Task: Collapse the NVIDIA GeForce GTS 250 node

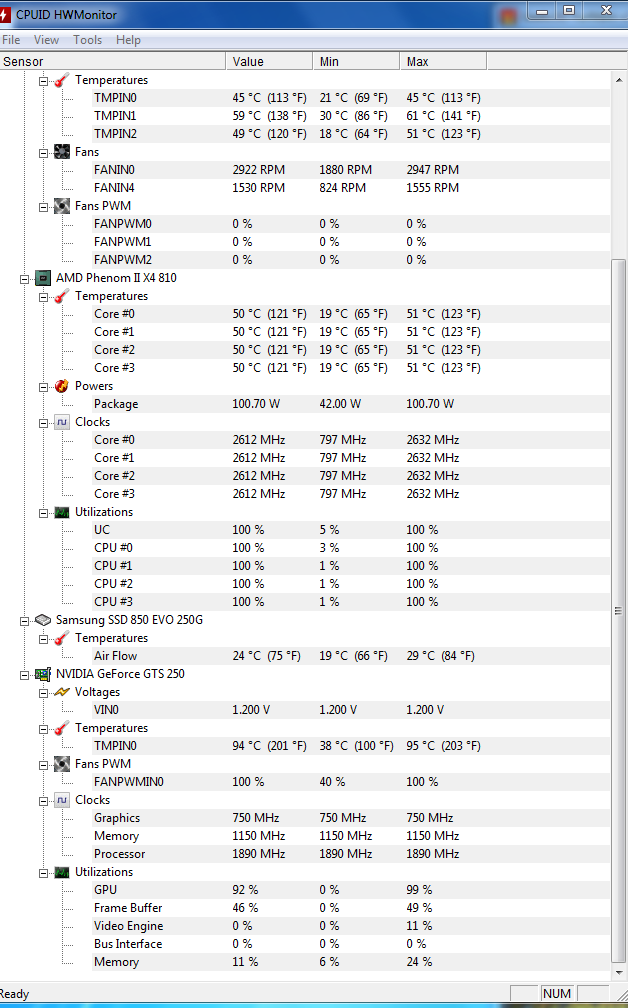Action: click(x=25, y=674)
